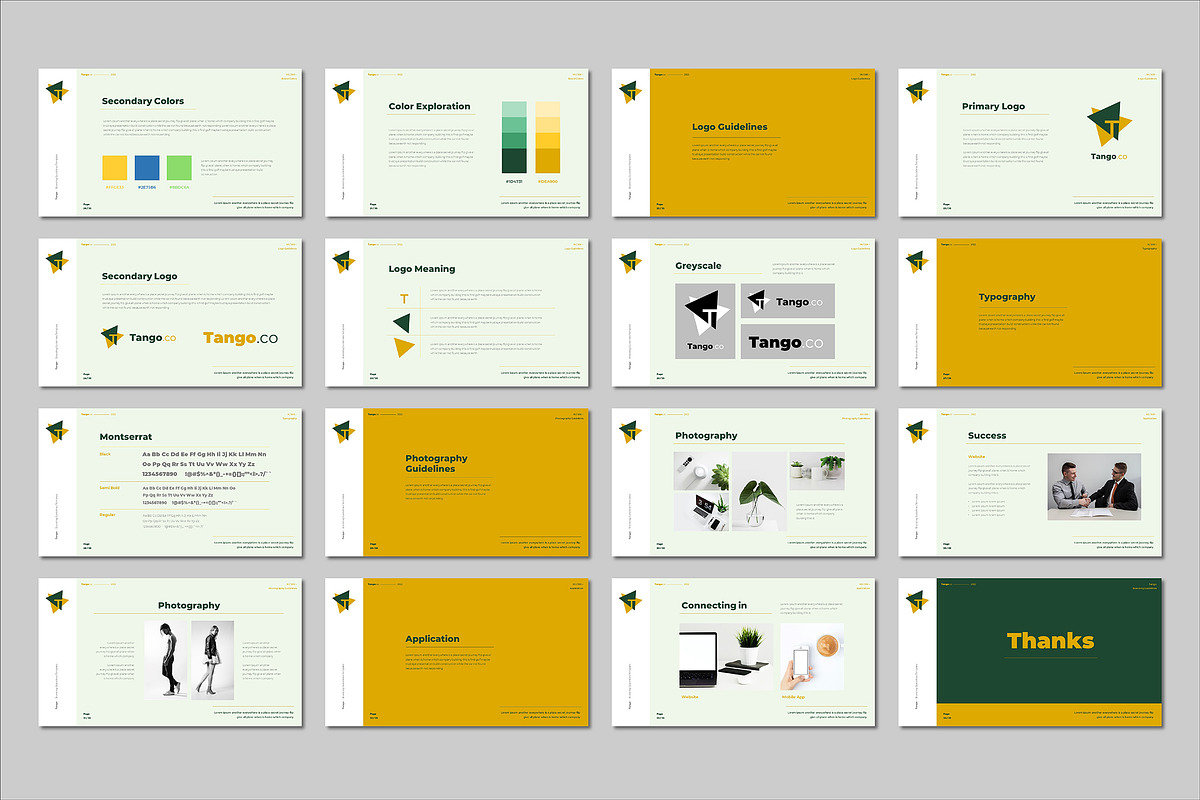Click the 'Tango.co' text under the Primary Logo
Viewport: 1200px width, 800px height.
[x=1109, y=157]
